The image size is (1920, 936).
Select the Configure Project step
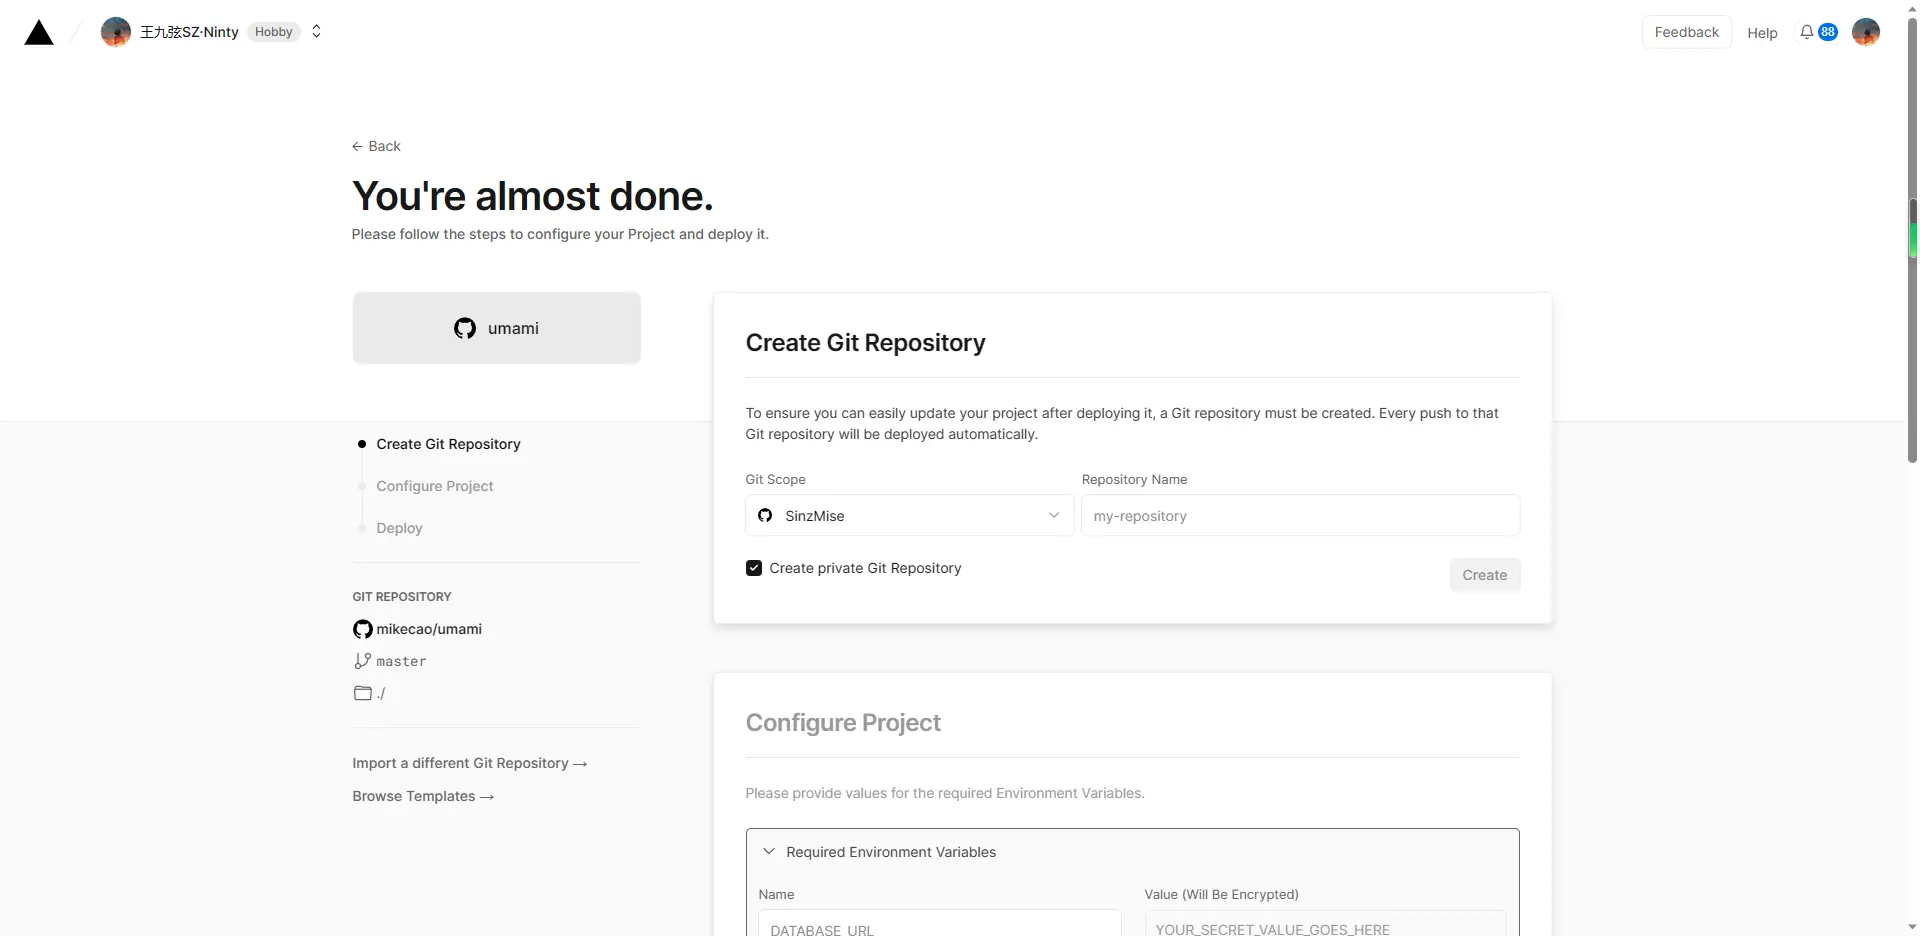pos(435,486)
